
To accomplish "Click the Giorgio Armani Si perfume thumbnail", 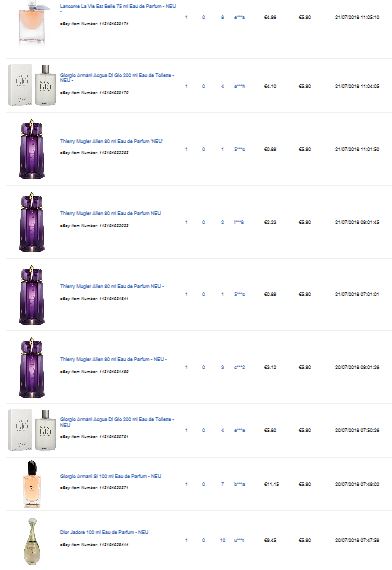I will click(x=32, y=484).
